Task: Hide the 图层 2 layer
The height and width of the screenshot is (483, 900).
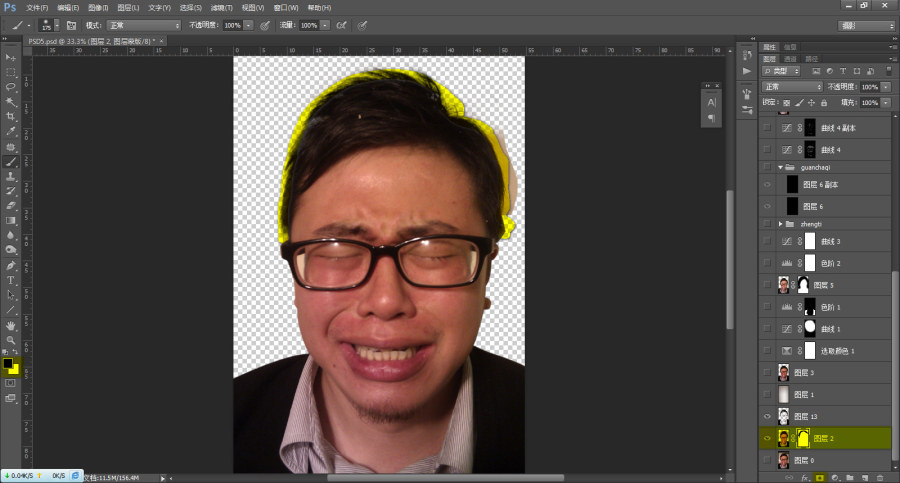Action: click(767, 438)
